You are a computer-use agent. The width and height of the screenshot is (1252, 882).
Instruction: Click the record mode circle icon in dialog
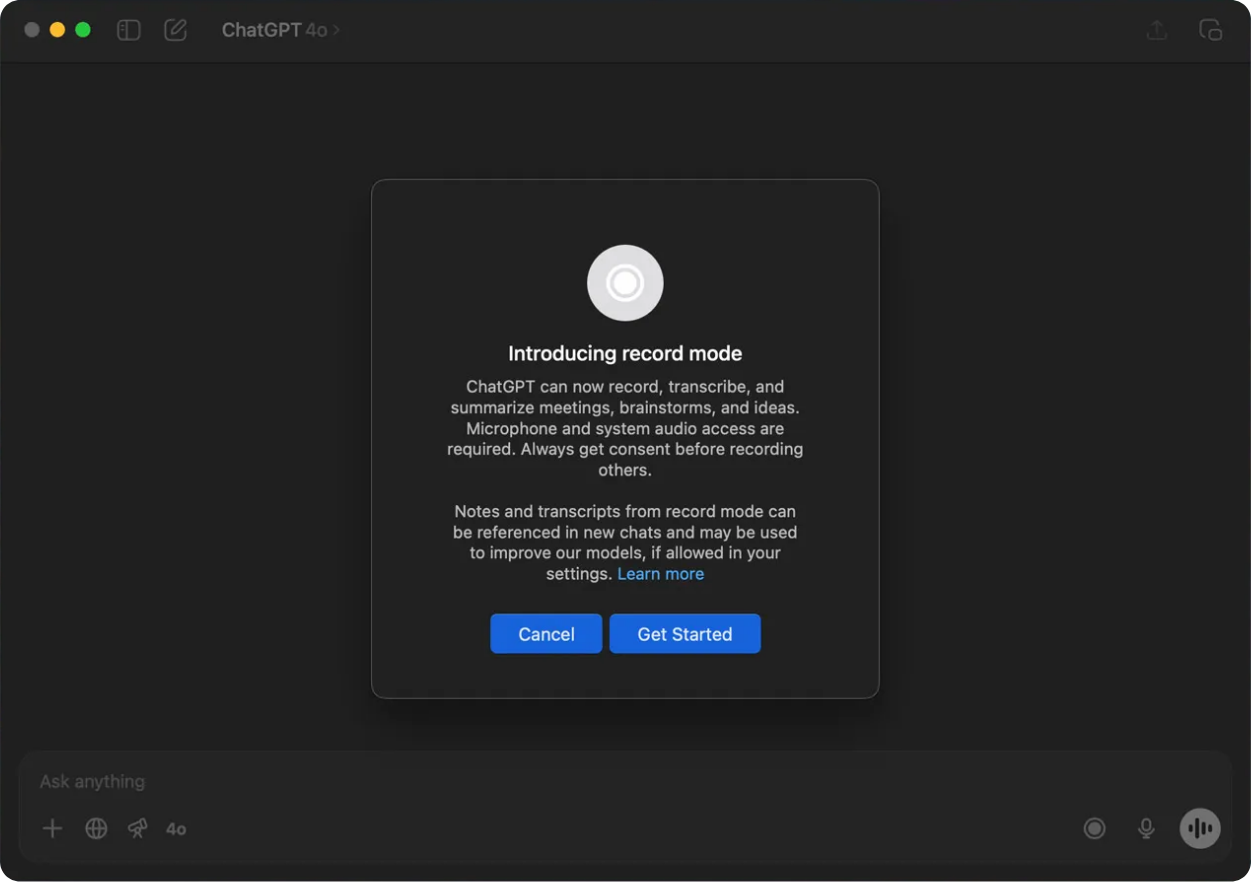pyautogui.click(x=625, y=283)
